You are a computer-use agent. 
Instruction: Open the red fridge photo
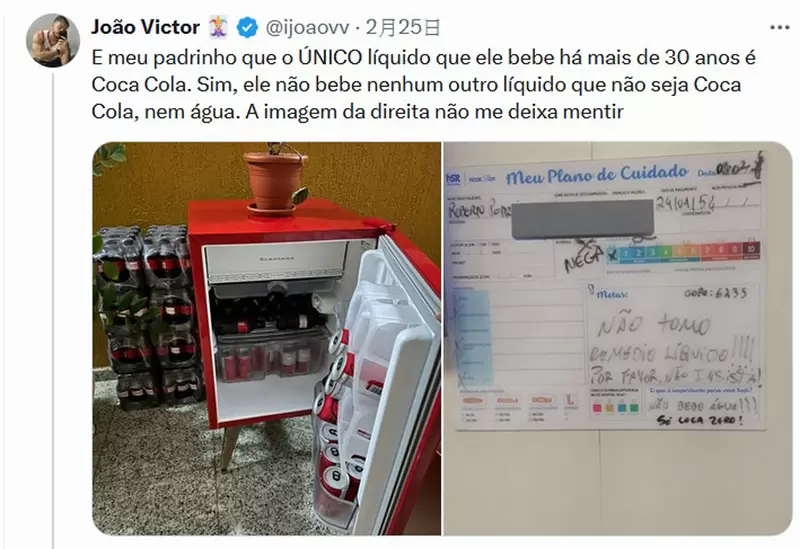click(x=267, y=338)
